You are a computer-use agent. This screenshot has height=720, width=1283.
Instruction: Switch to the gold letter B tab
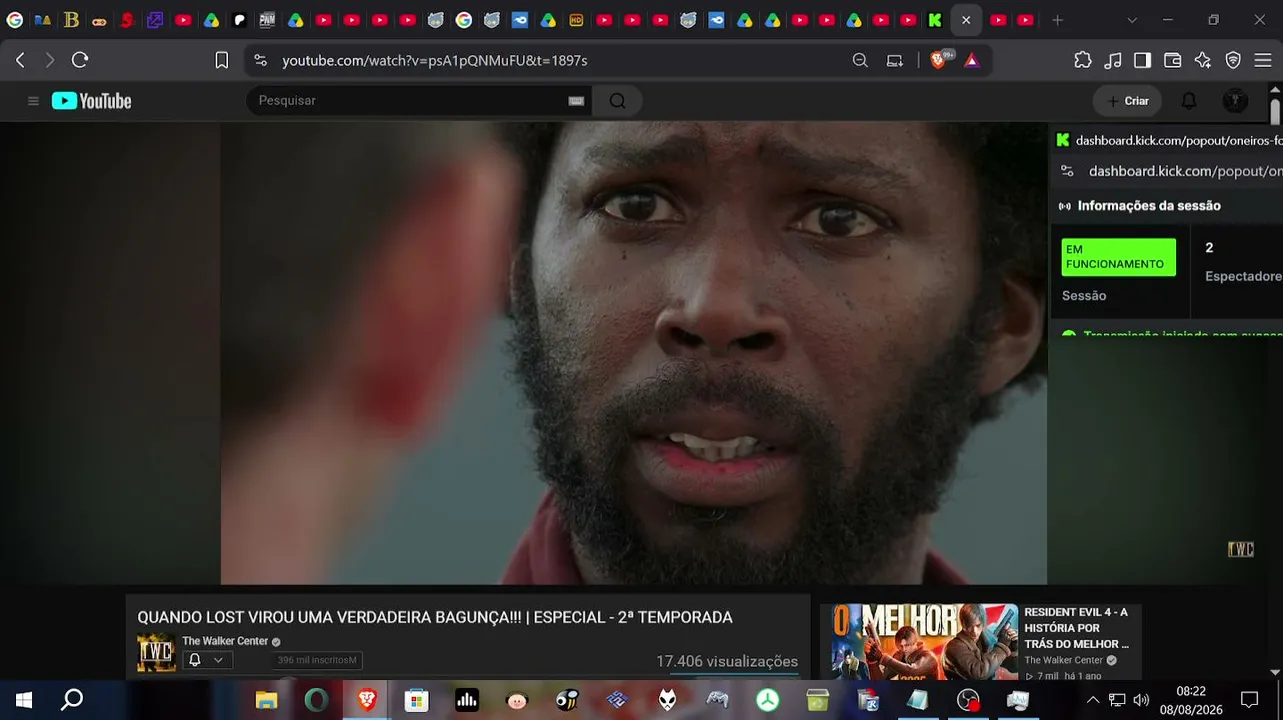coord(71,20)
